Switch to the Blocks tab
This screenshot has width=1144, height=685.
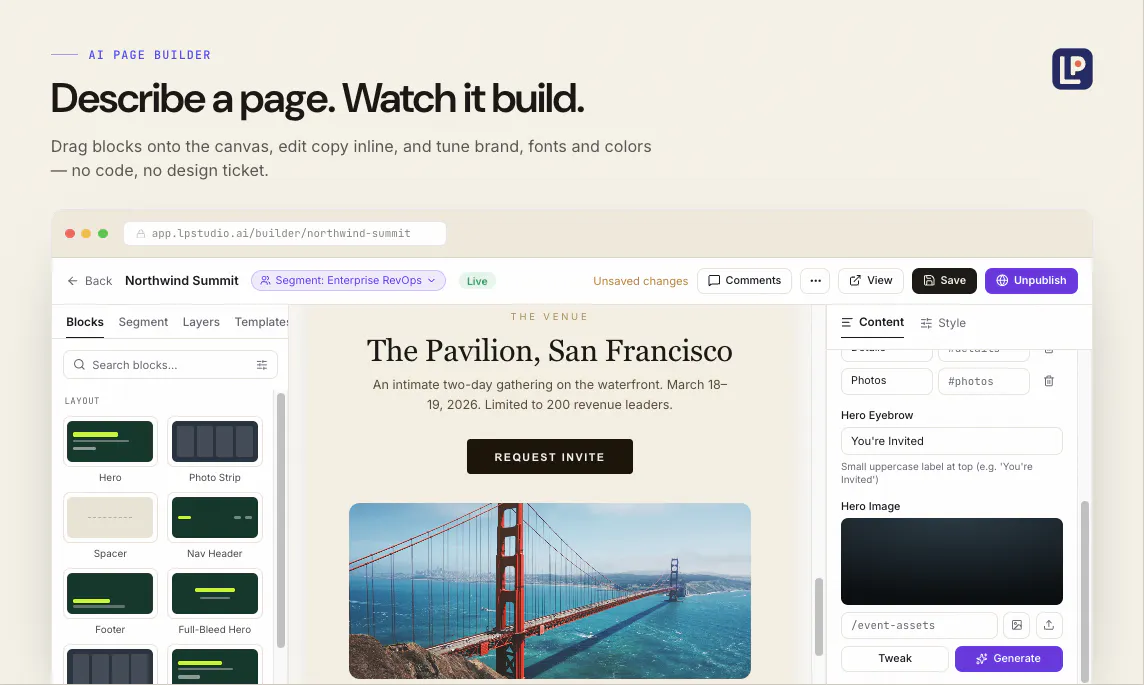click(85, 322)
